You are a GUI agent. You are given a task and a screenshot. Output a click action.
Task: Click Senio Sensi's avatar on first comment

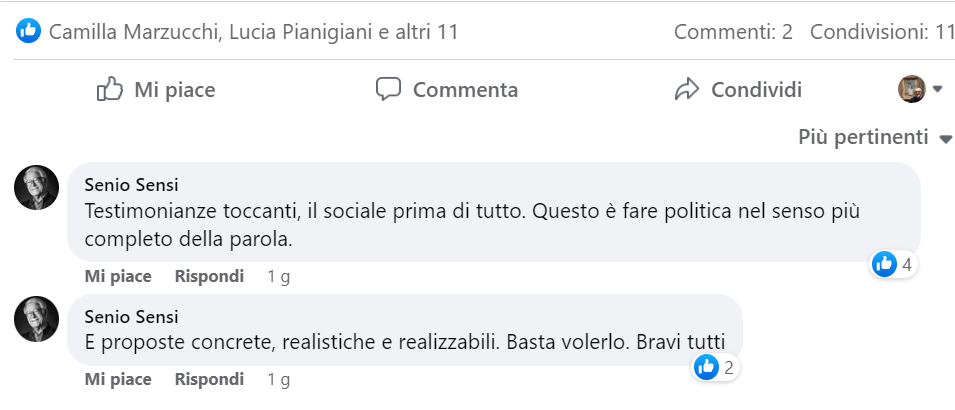coord(37,188)
